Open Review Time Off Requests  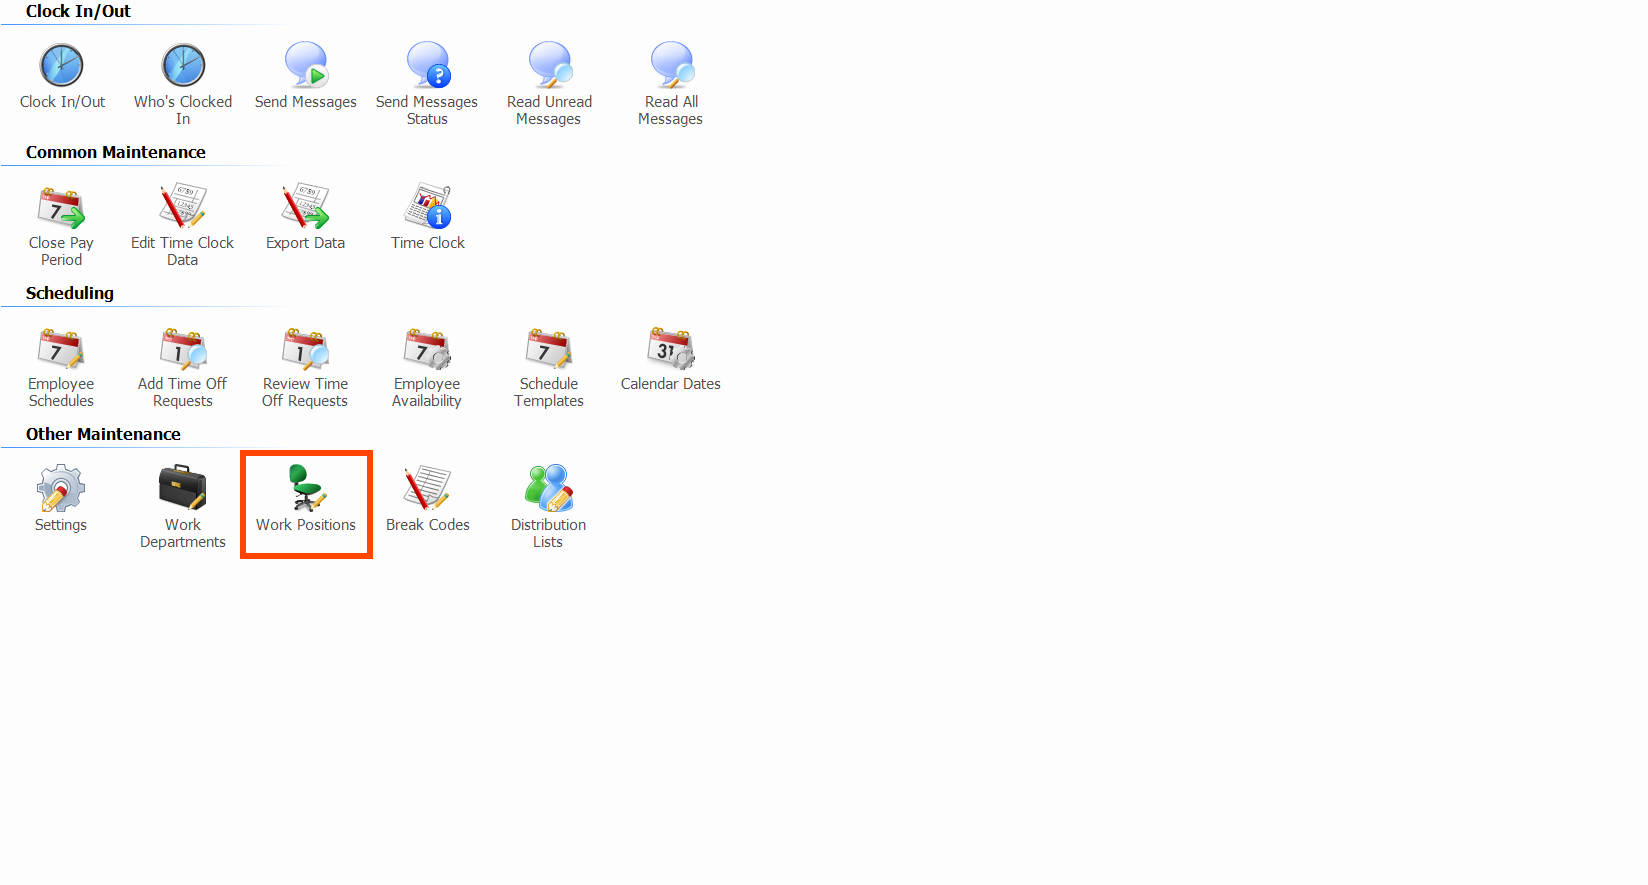tap(306, 350)
